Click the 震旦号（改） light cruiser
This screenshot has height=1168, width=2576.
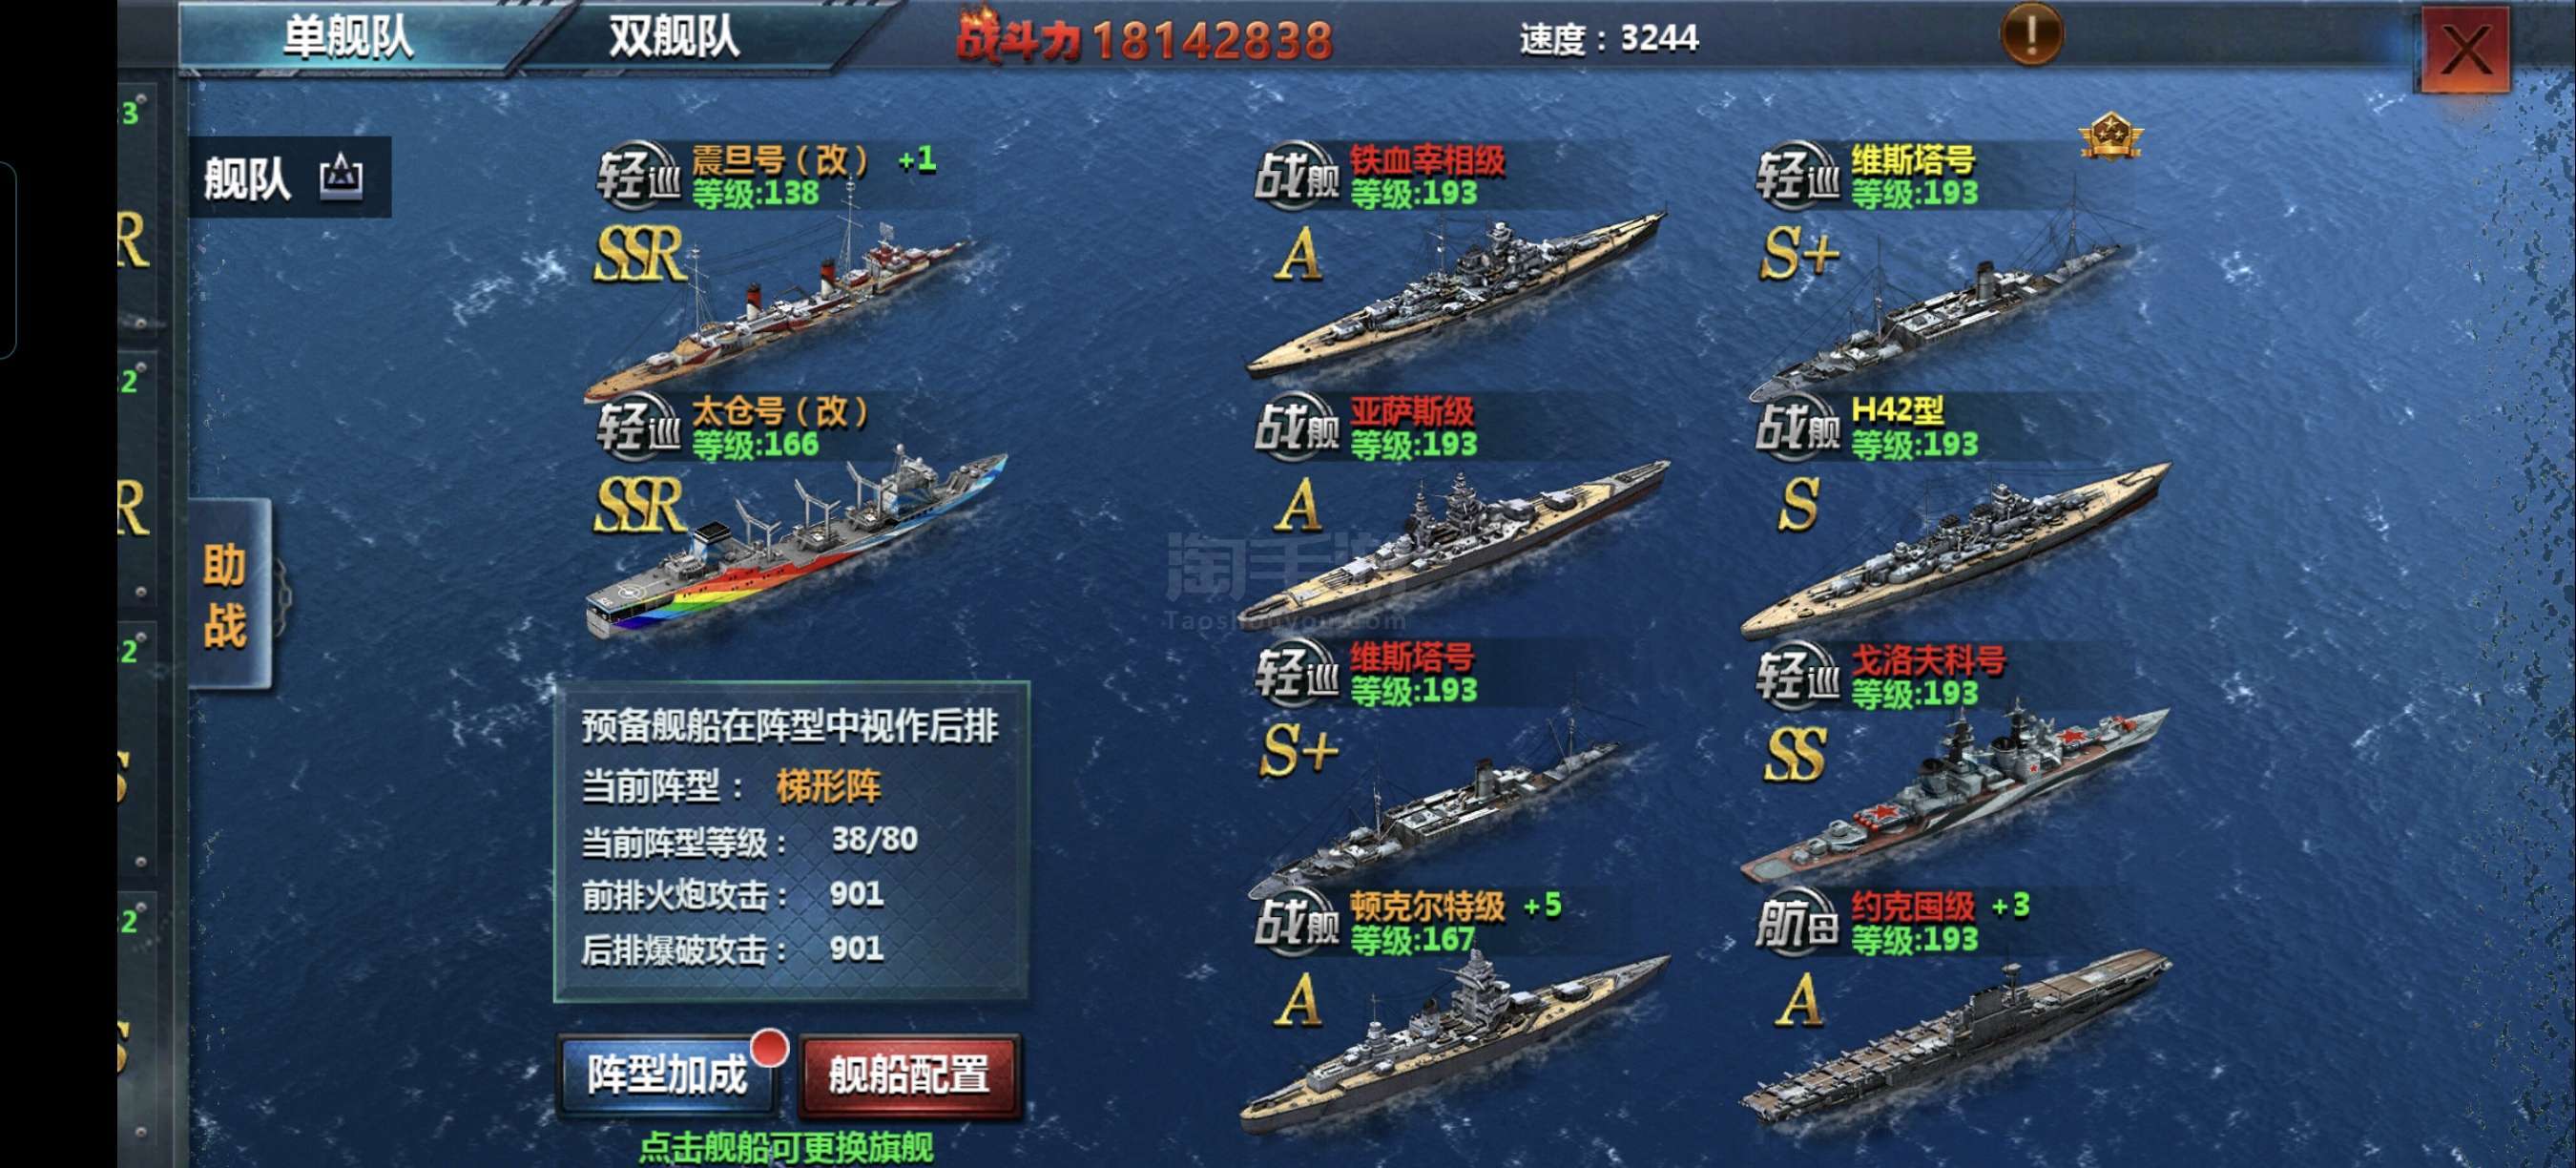(x=780, y=300)
